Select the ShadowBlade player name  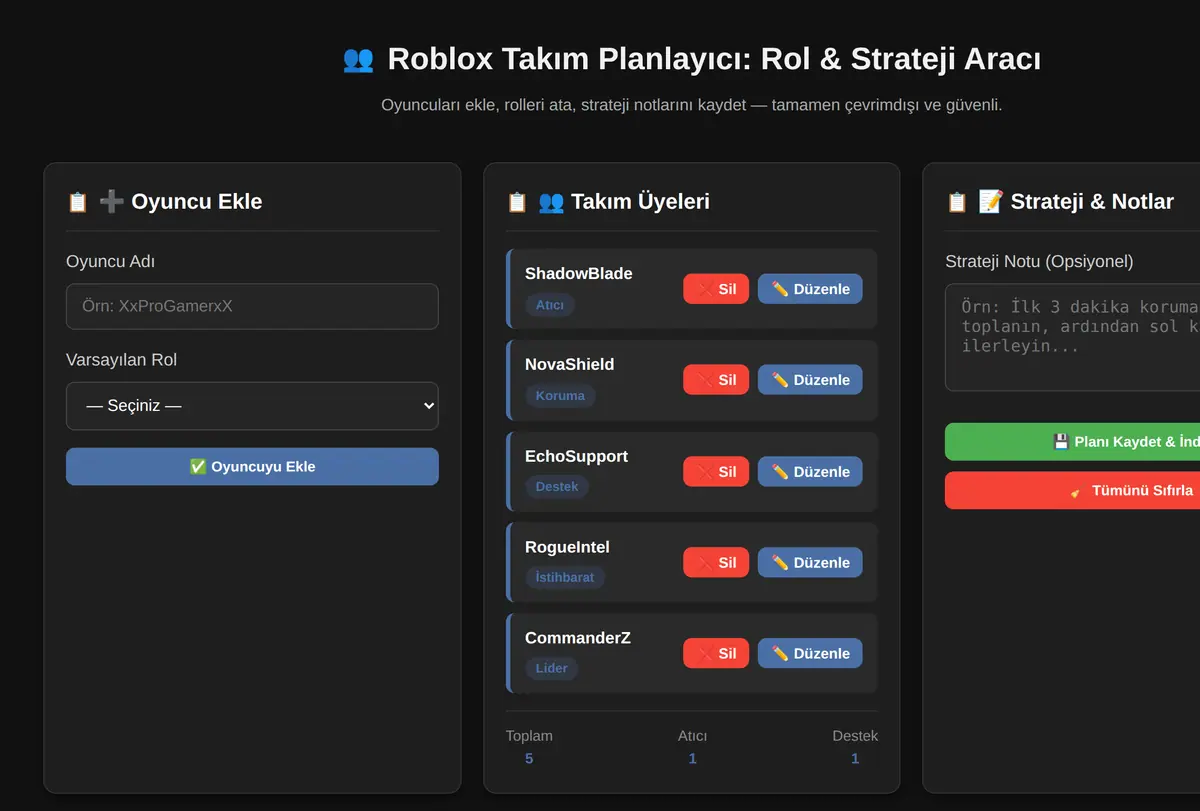[x=579, y=274]
